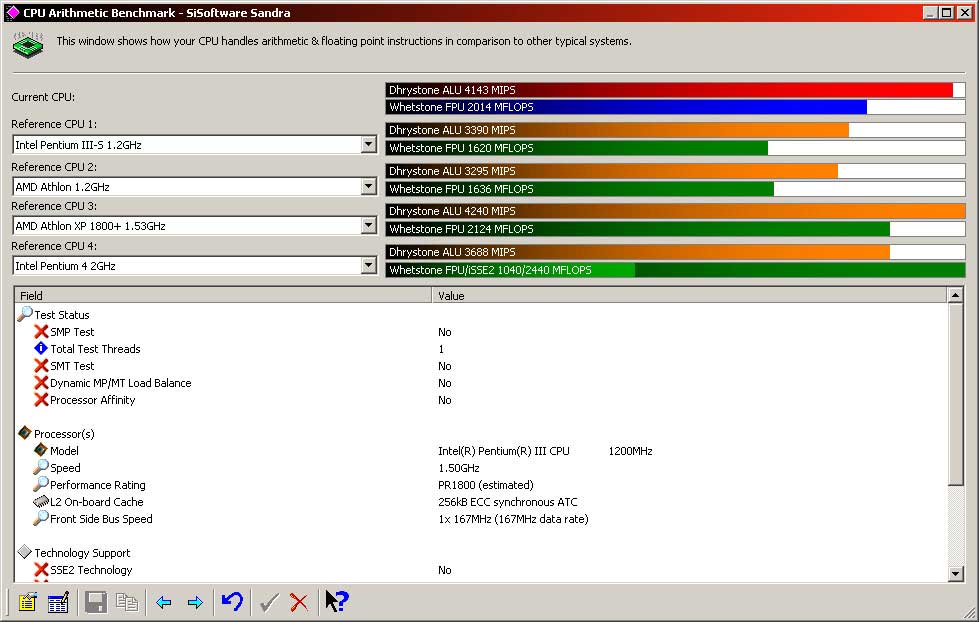Click the magnifier icon beside Speed
Image resolution: width=979 pixels, height=622 pixels.
pos(41,466)
